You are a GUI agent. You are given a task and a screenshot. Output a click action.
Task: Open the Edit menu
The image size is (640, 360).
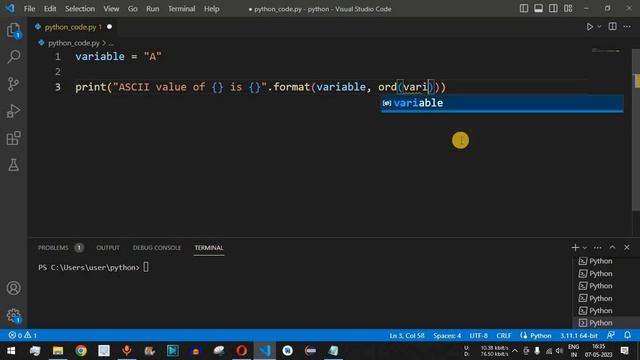[x=50, y=9]
